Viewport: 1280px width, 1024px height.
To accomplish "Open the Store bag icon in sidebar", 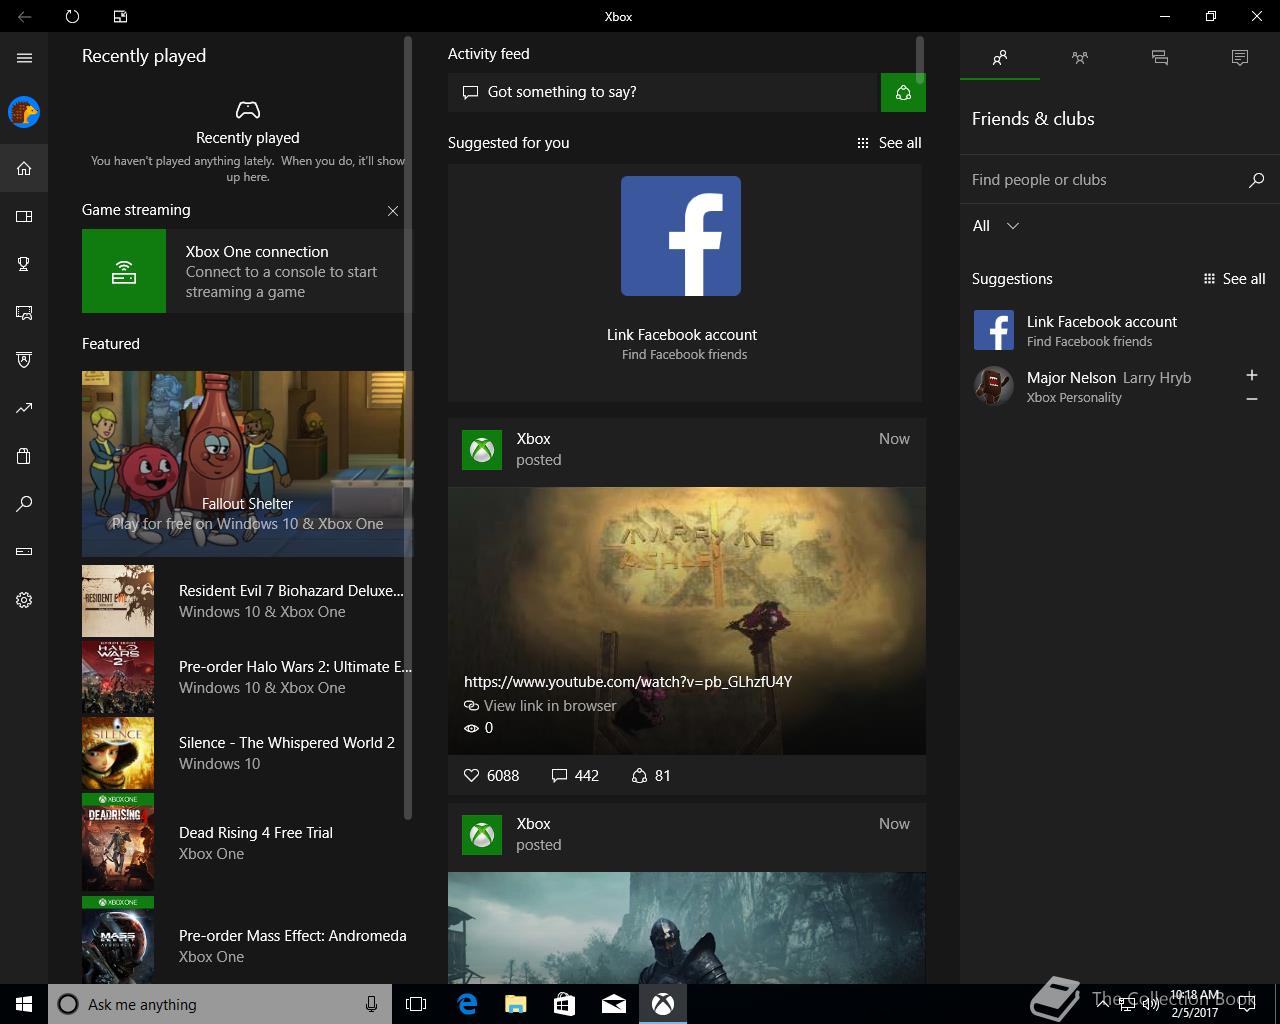I will pos(24,457).
